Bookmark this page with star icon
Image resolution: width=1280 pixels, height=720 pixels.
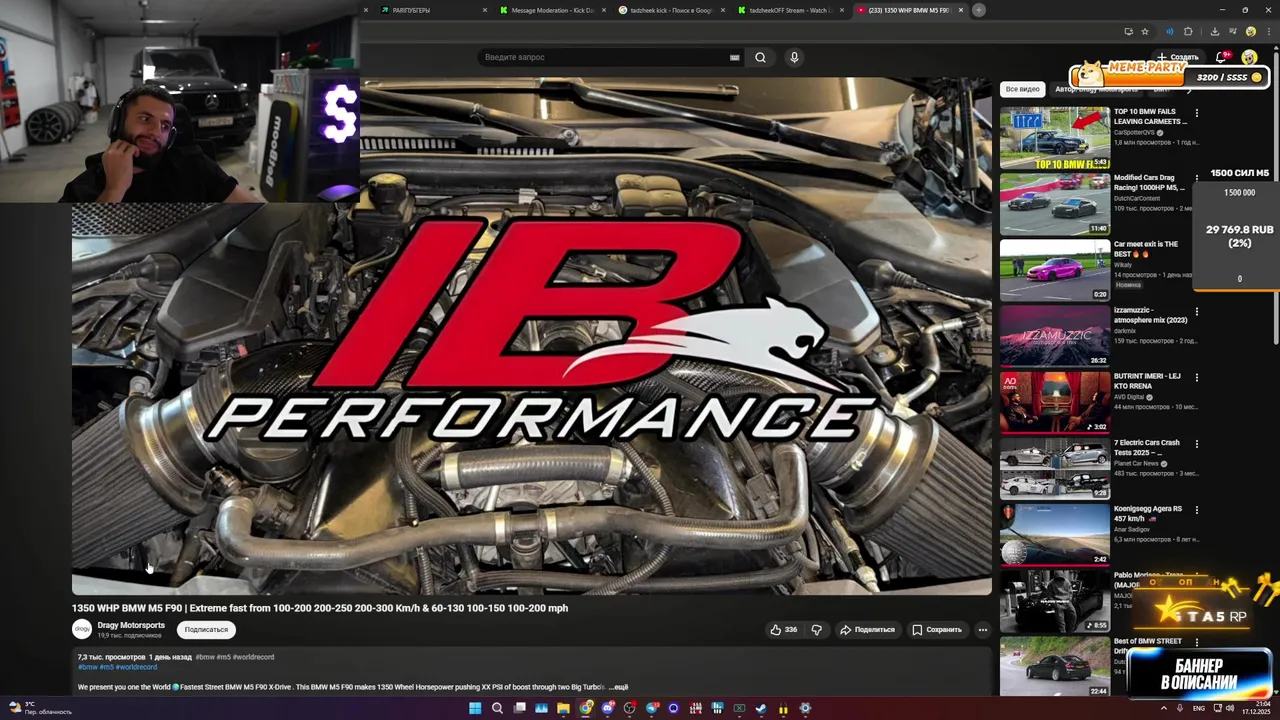click(1145, 31)
